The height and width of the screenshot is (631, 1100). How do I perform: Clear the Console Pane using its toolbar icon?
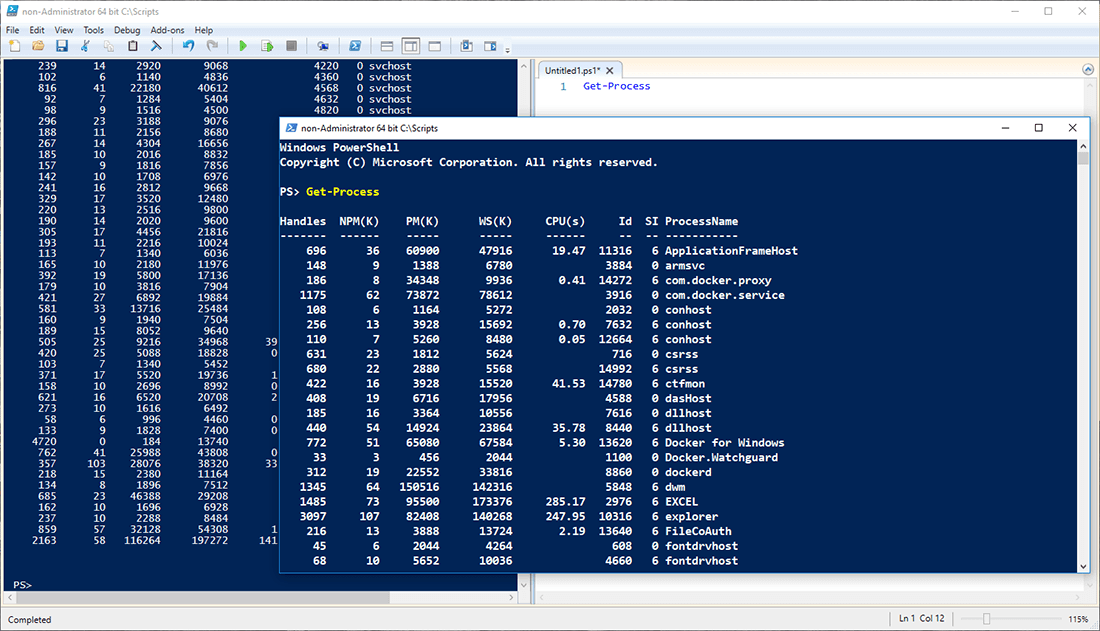[x=155, y=45]
